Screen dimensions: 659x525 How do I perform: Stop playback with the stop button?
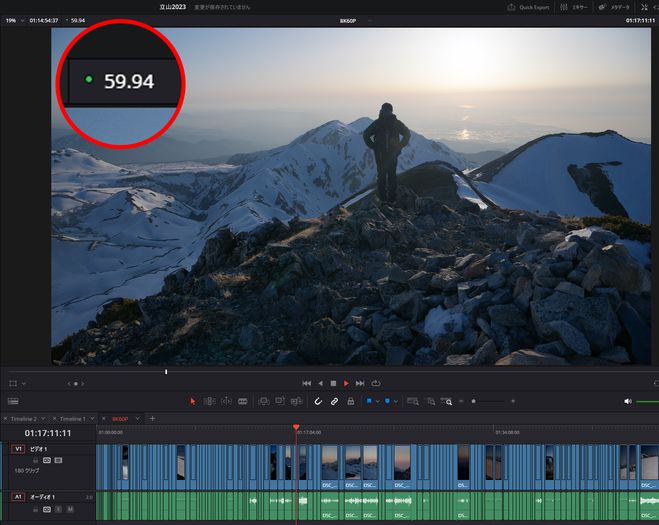click(333, 383)
